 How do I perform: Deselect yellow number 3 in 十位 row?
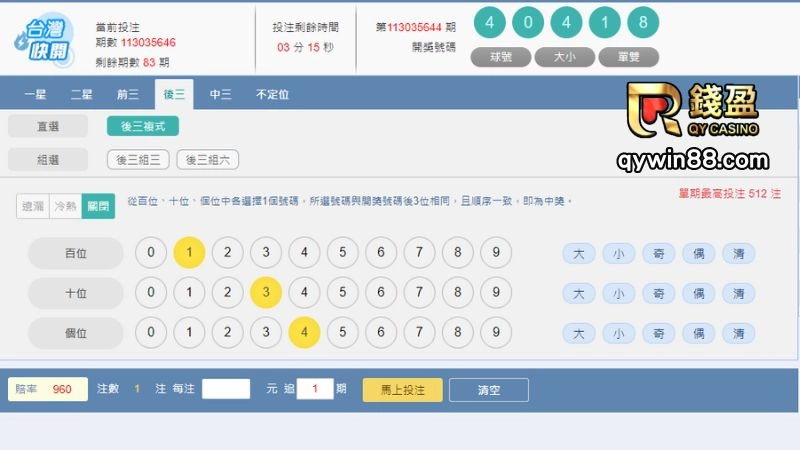[265, 293]
